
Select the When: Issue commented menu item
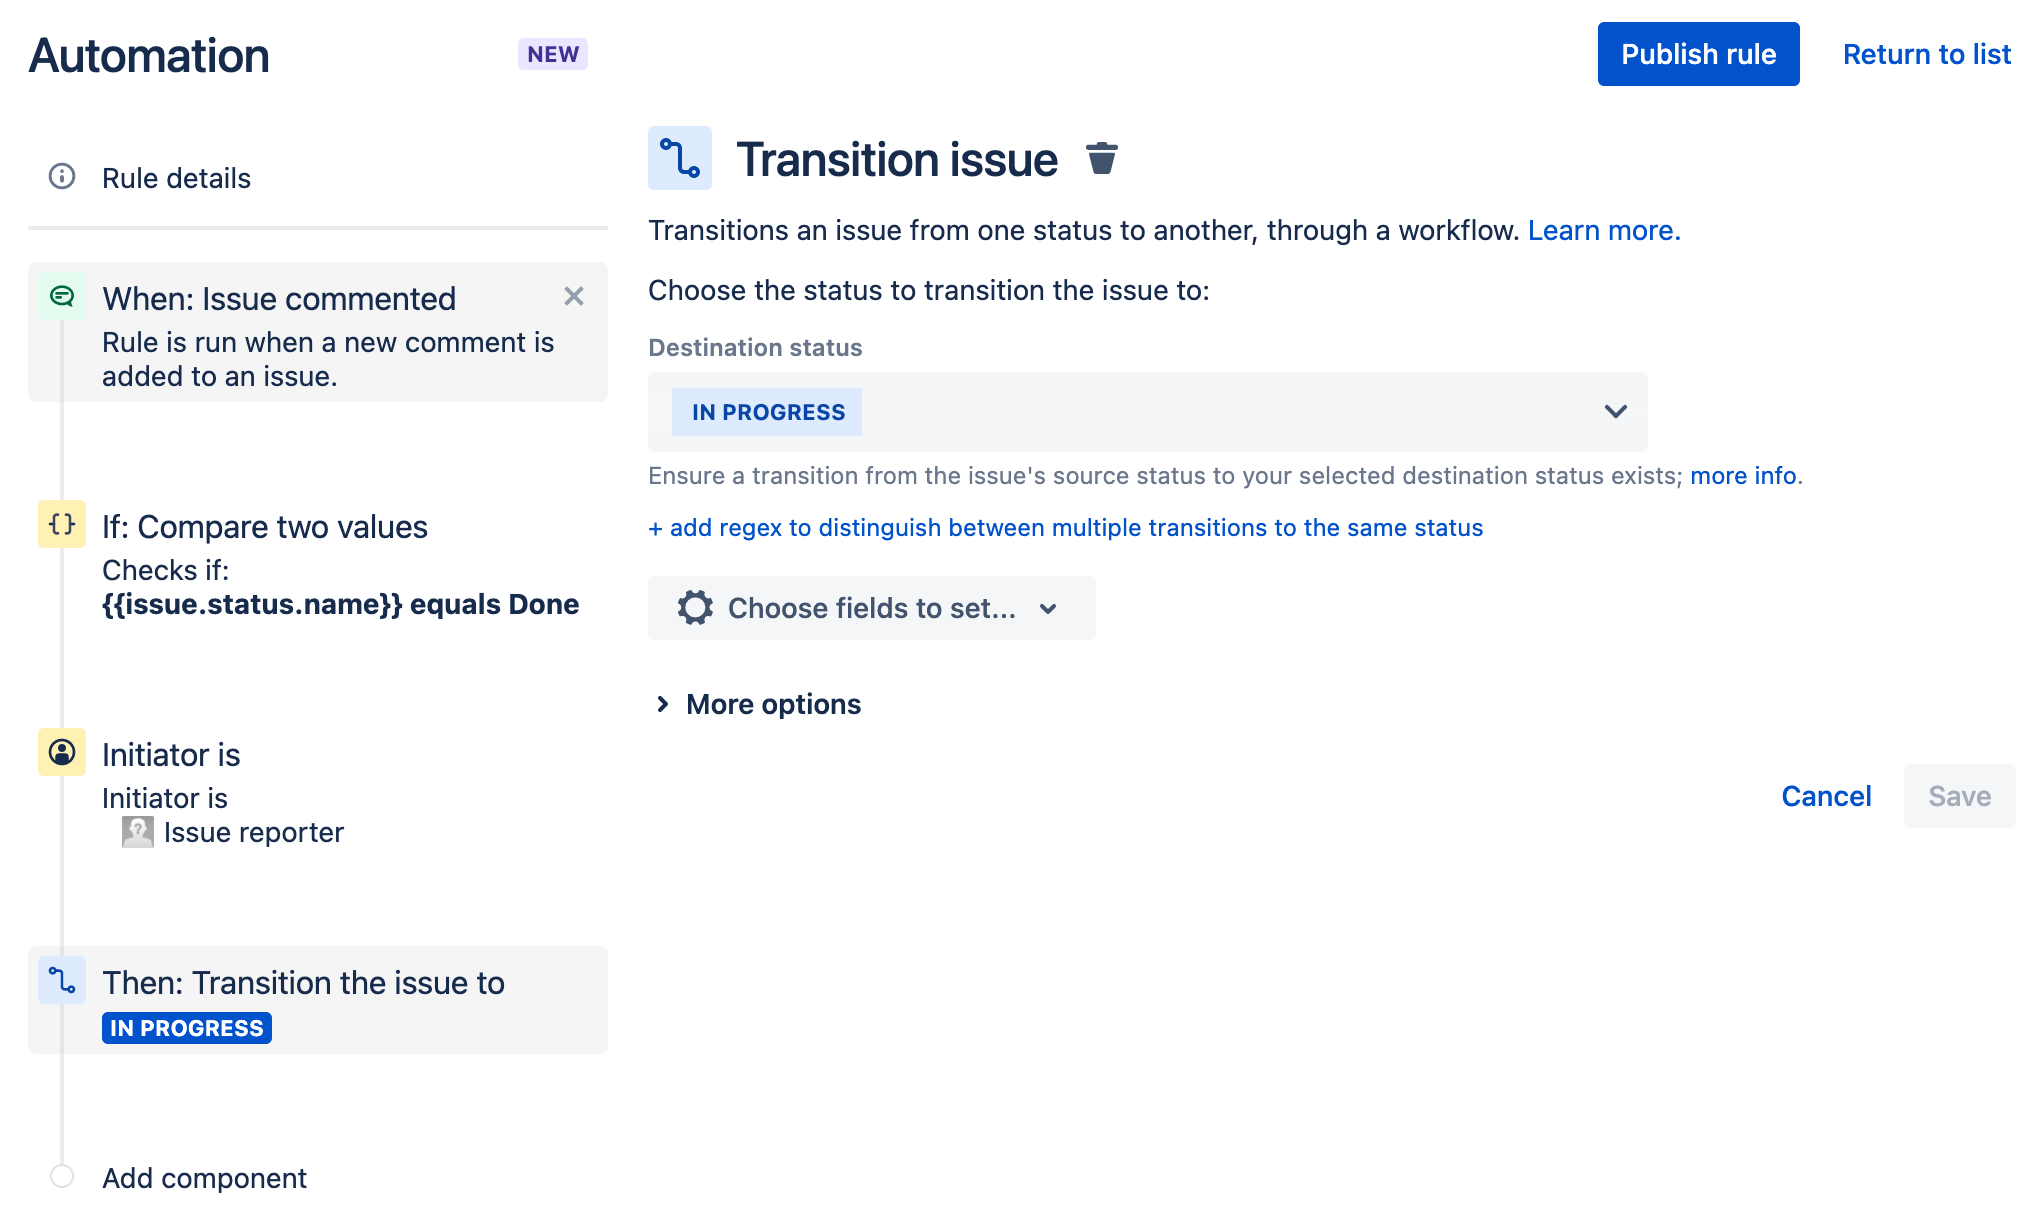318,333
